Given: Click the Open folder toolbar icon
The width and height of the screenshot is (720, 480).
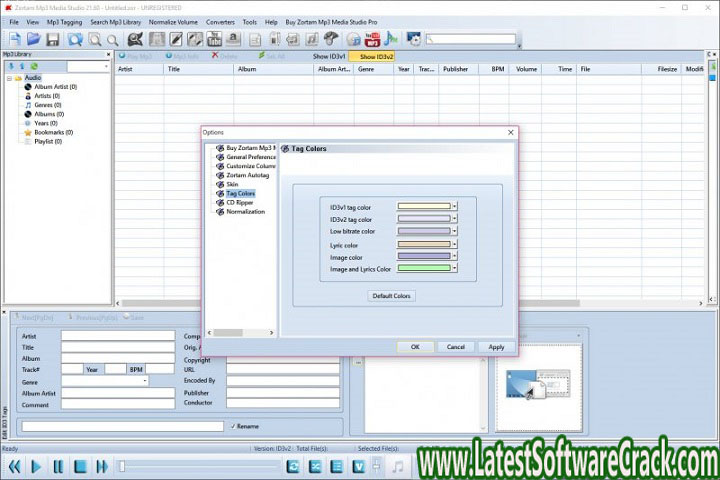Looking at the screenshot, I should tap(32, 39).
